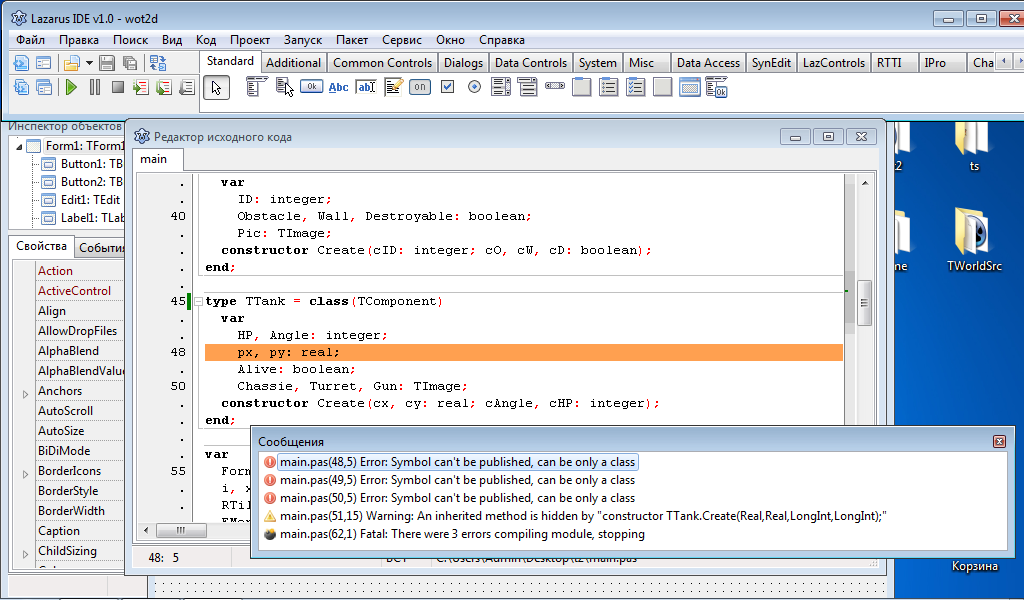Expand the BorderIcons property

25,475
